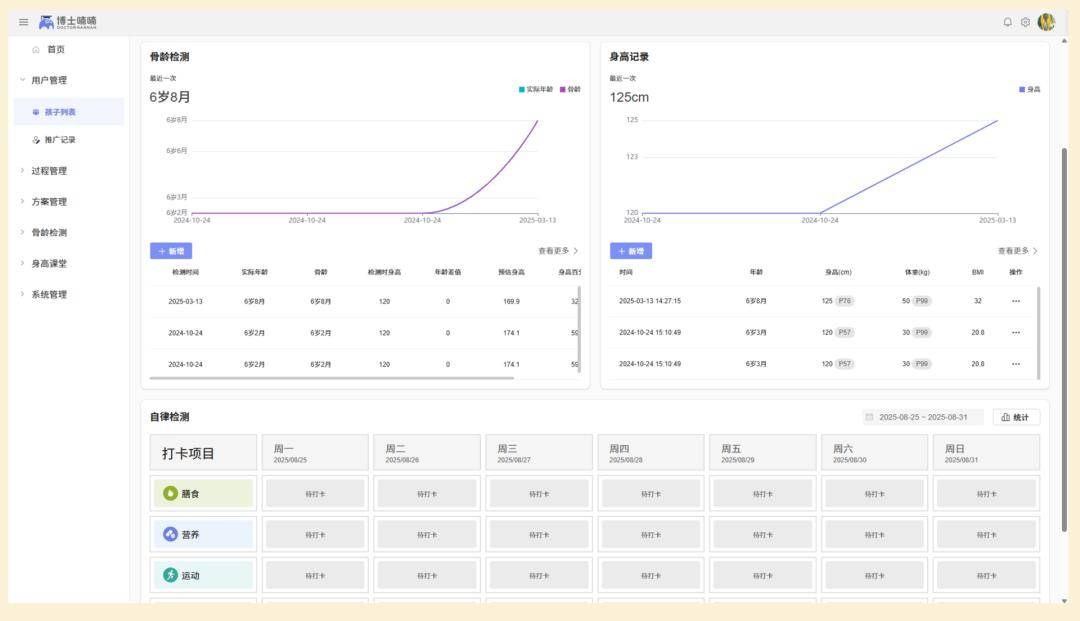Click 查看更多 in the 身高记录 panel

[1017, 251]
